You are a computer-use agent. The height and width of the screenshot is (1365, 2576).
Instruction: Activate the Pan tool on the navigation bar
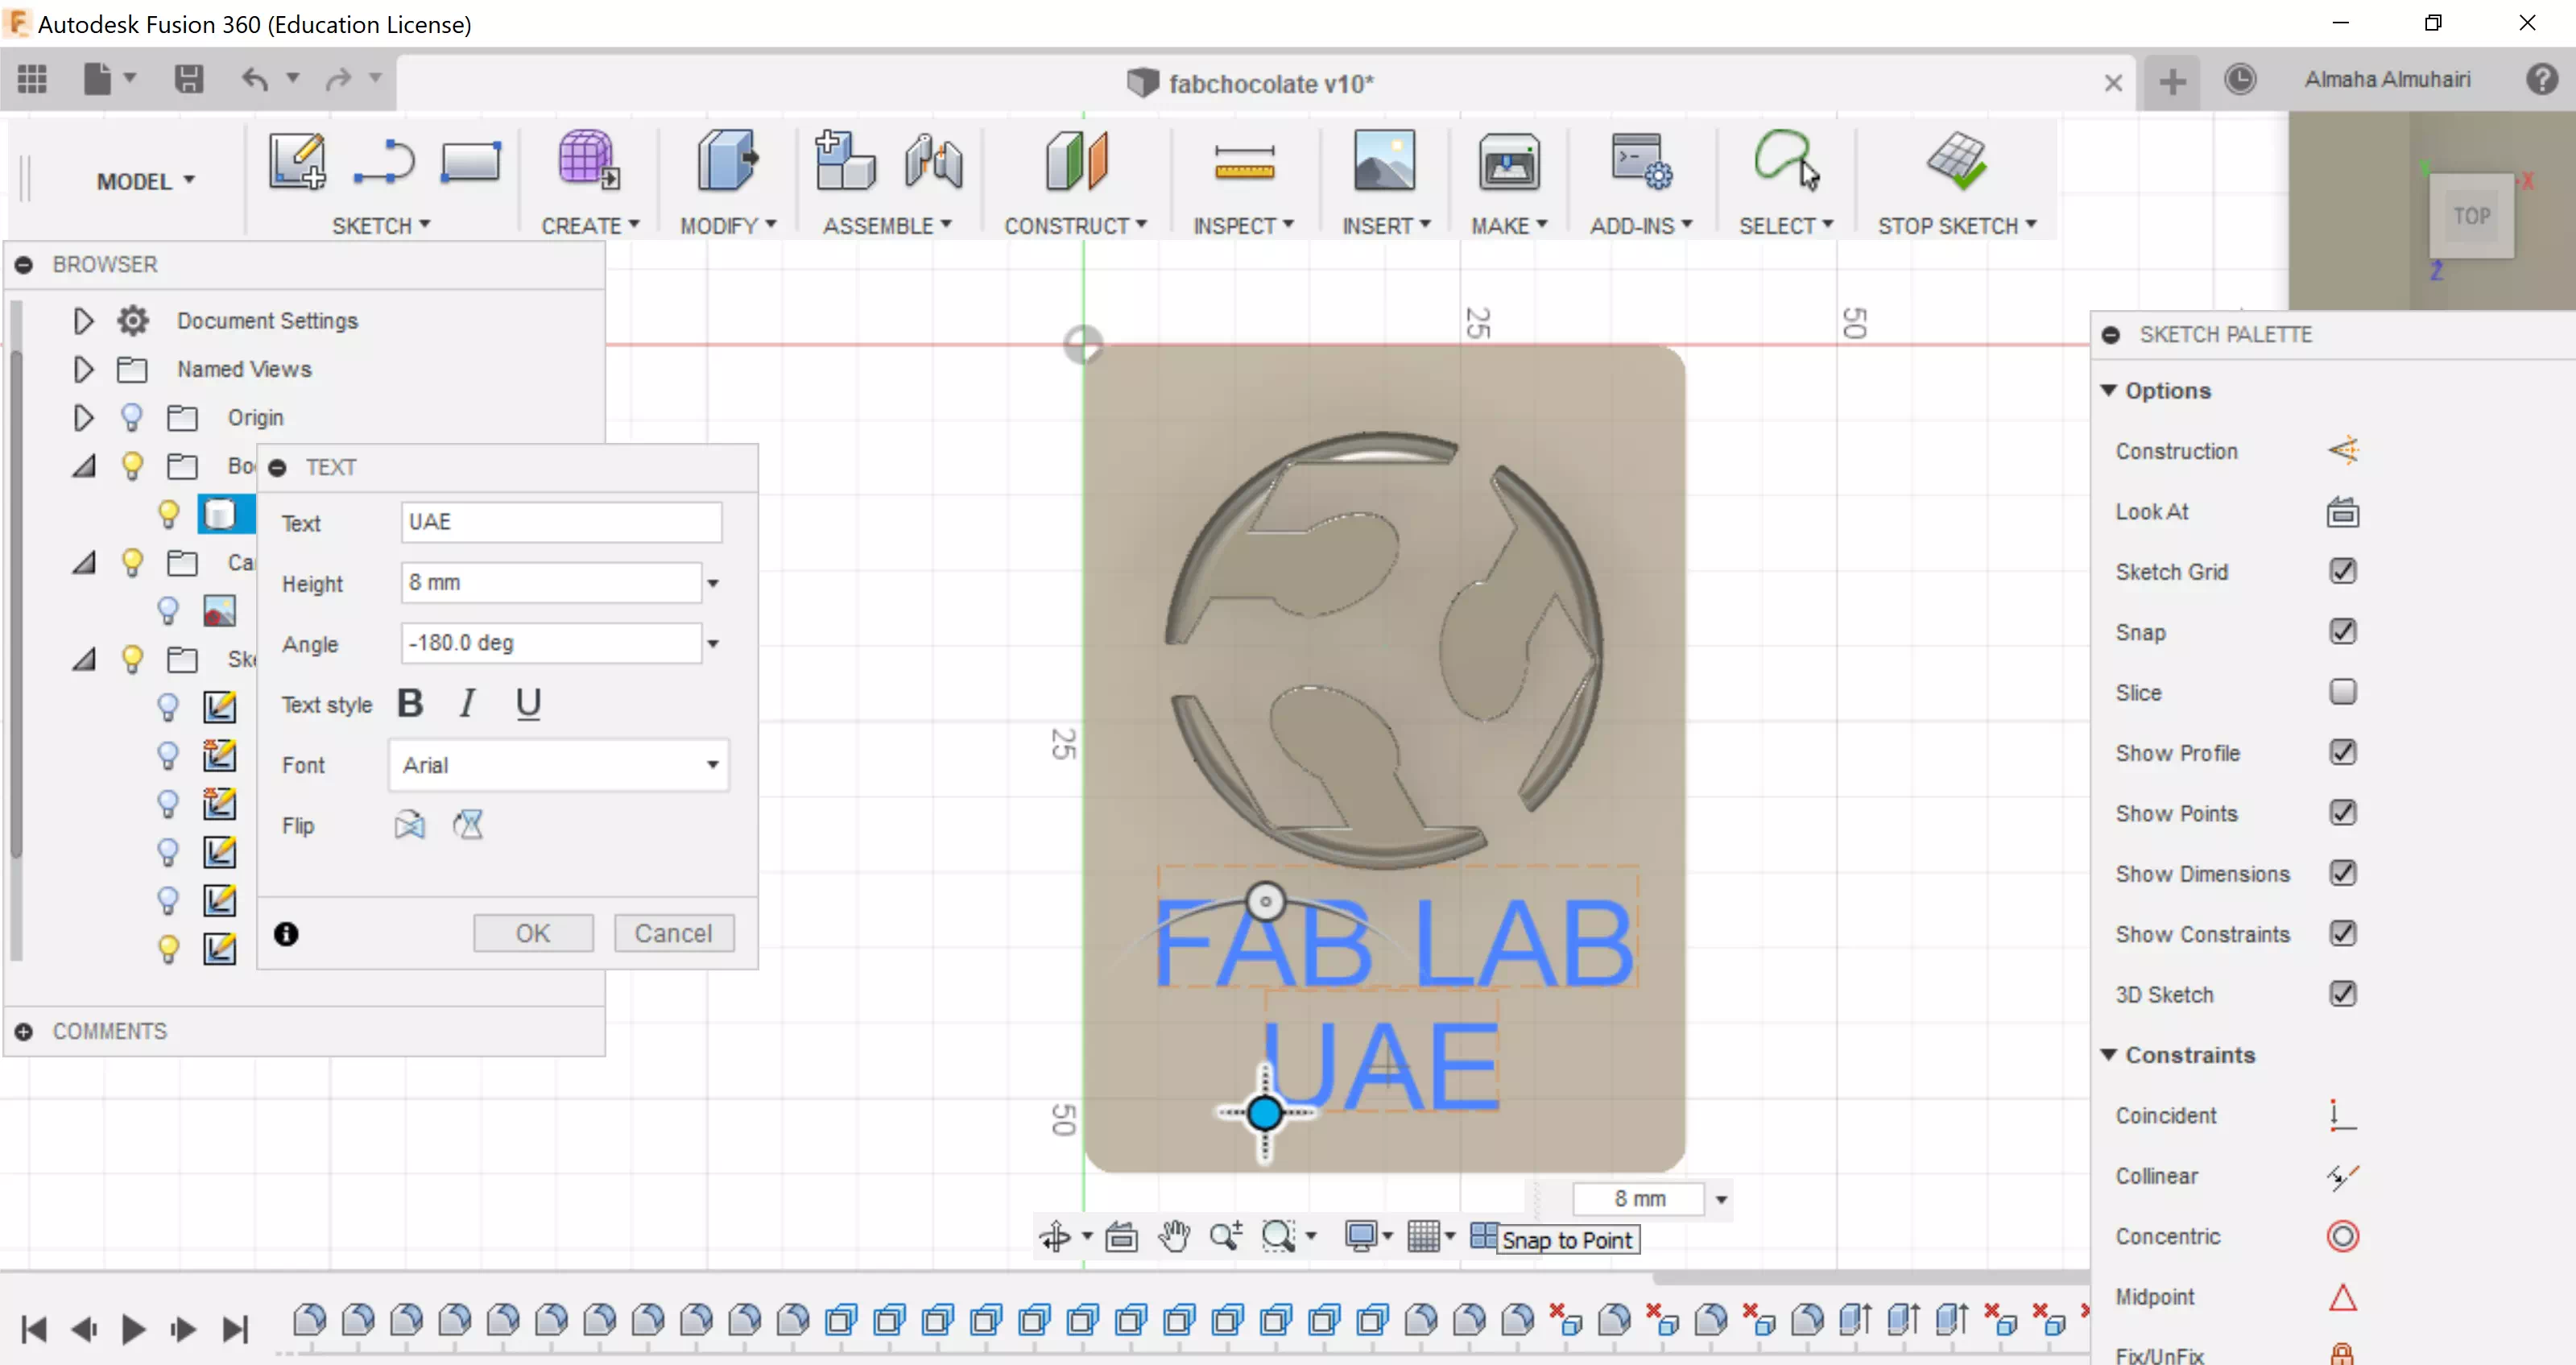tap(1174, 1237)
